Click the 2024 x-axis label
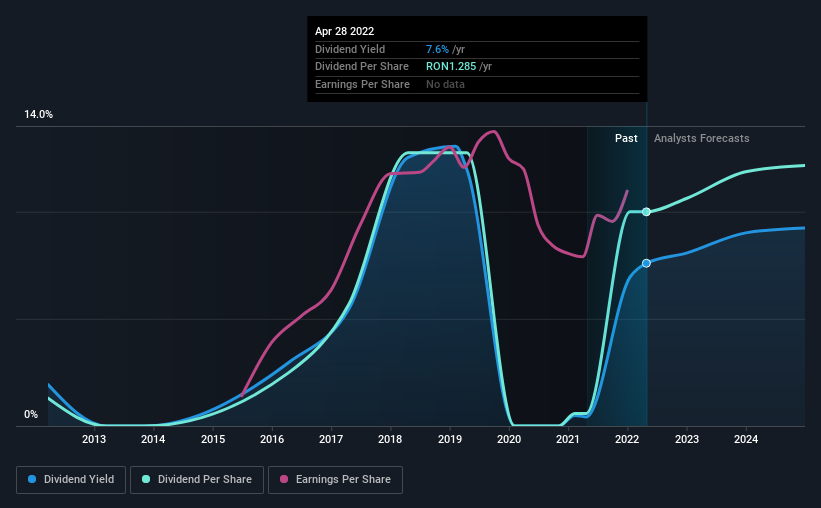This screenshot has width=821, height=508. pyautogui.click(x=746, y=439)
